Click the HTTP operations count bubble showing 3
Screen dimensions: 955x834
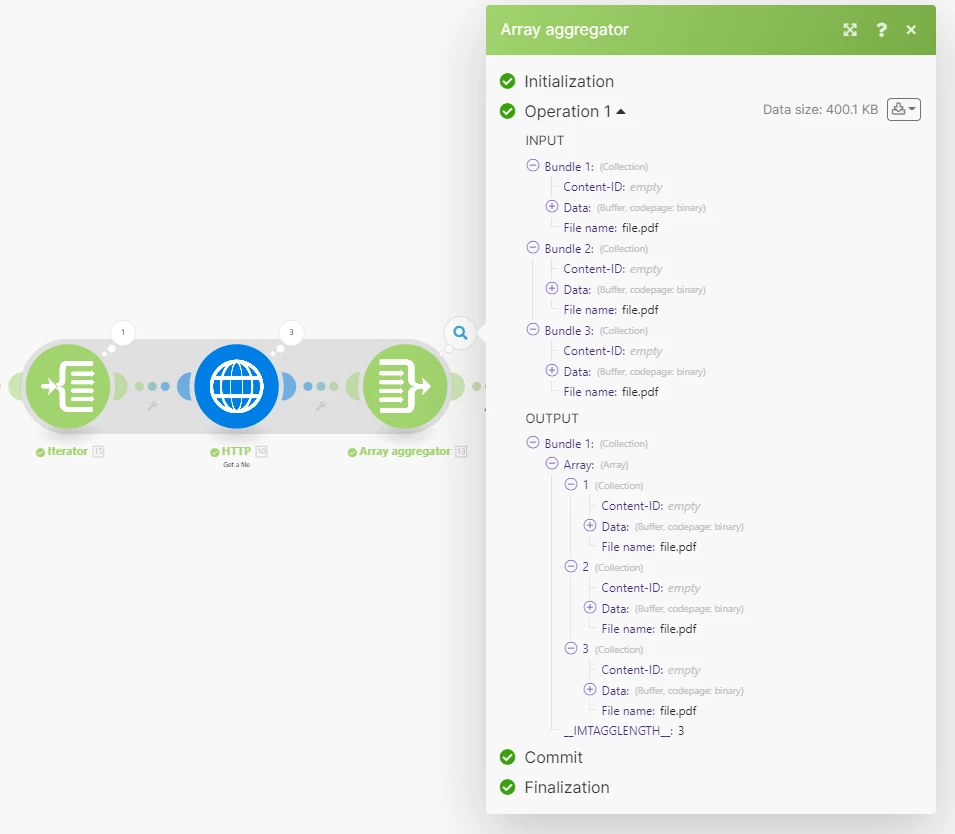click(x=291, y=333)
